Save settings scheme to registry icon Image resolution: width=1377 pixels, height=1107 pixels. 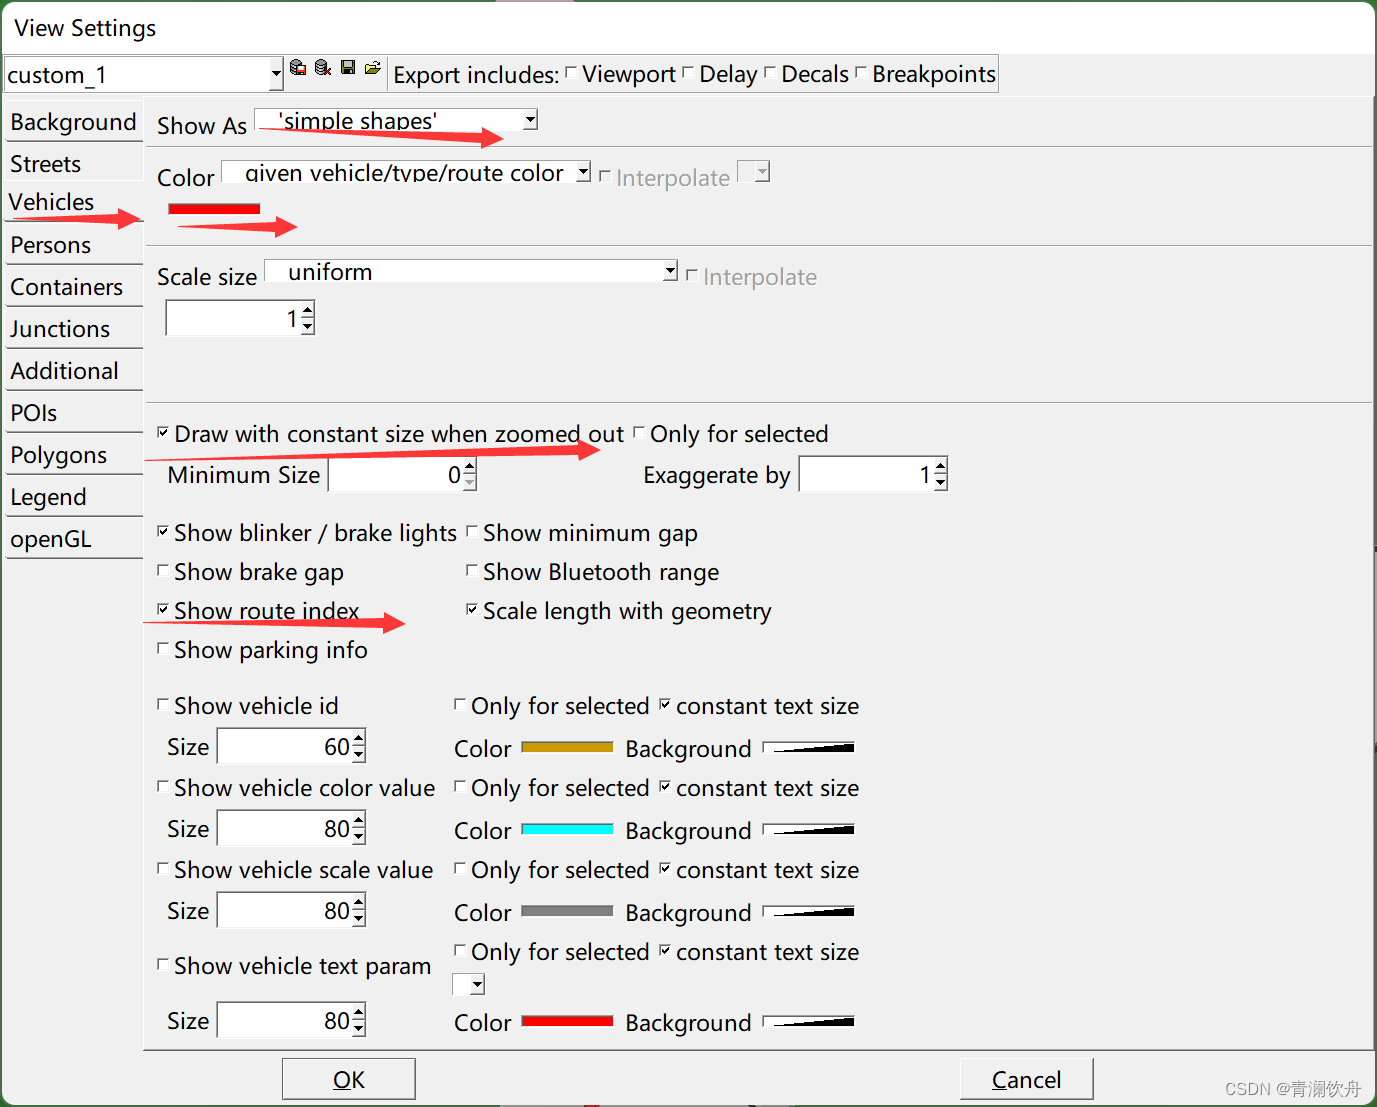(298, 68)
